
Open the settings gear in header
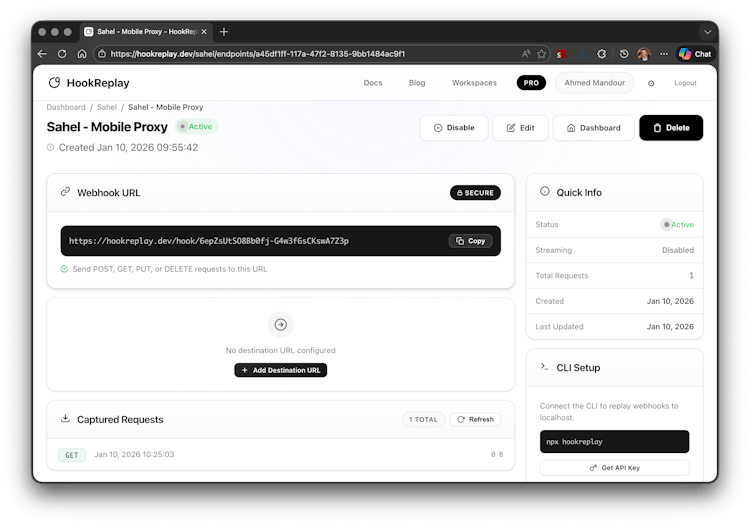[651, 83]
